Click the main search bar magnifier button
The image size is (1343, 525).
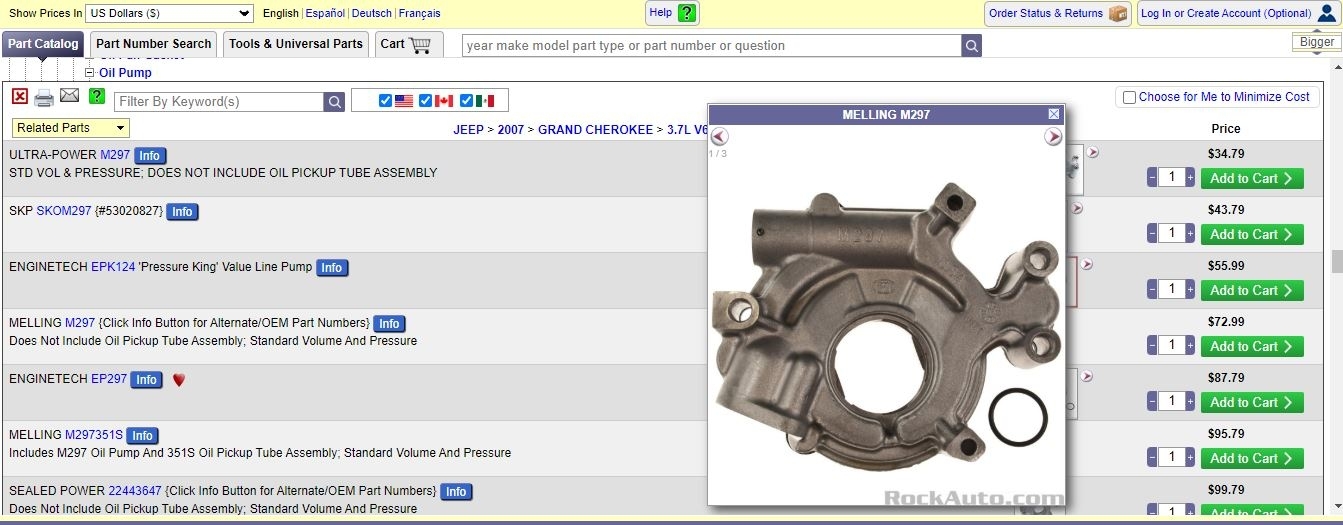click(971, 46)
